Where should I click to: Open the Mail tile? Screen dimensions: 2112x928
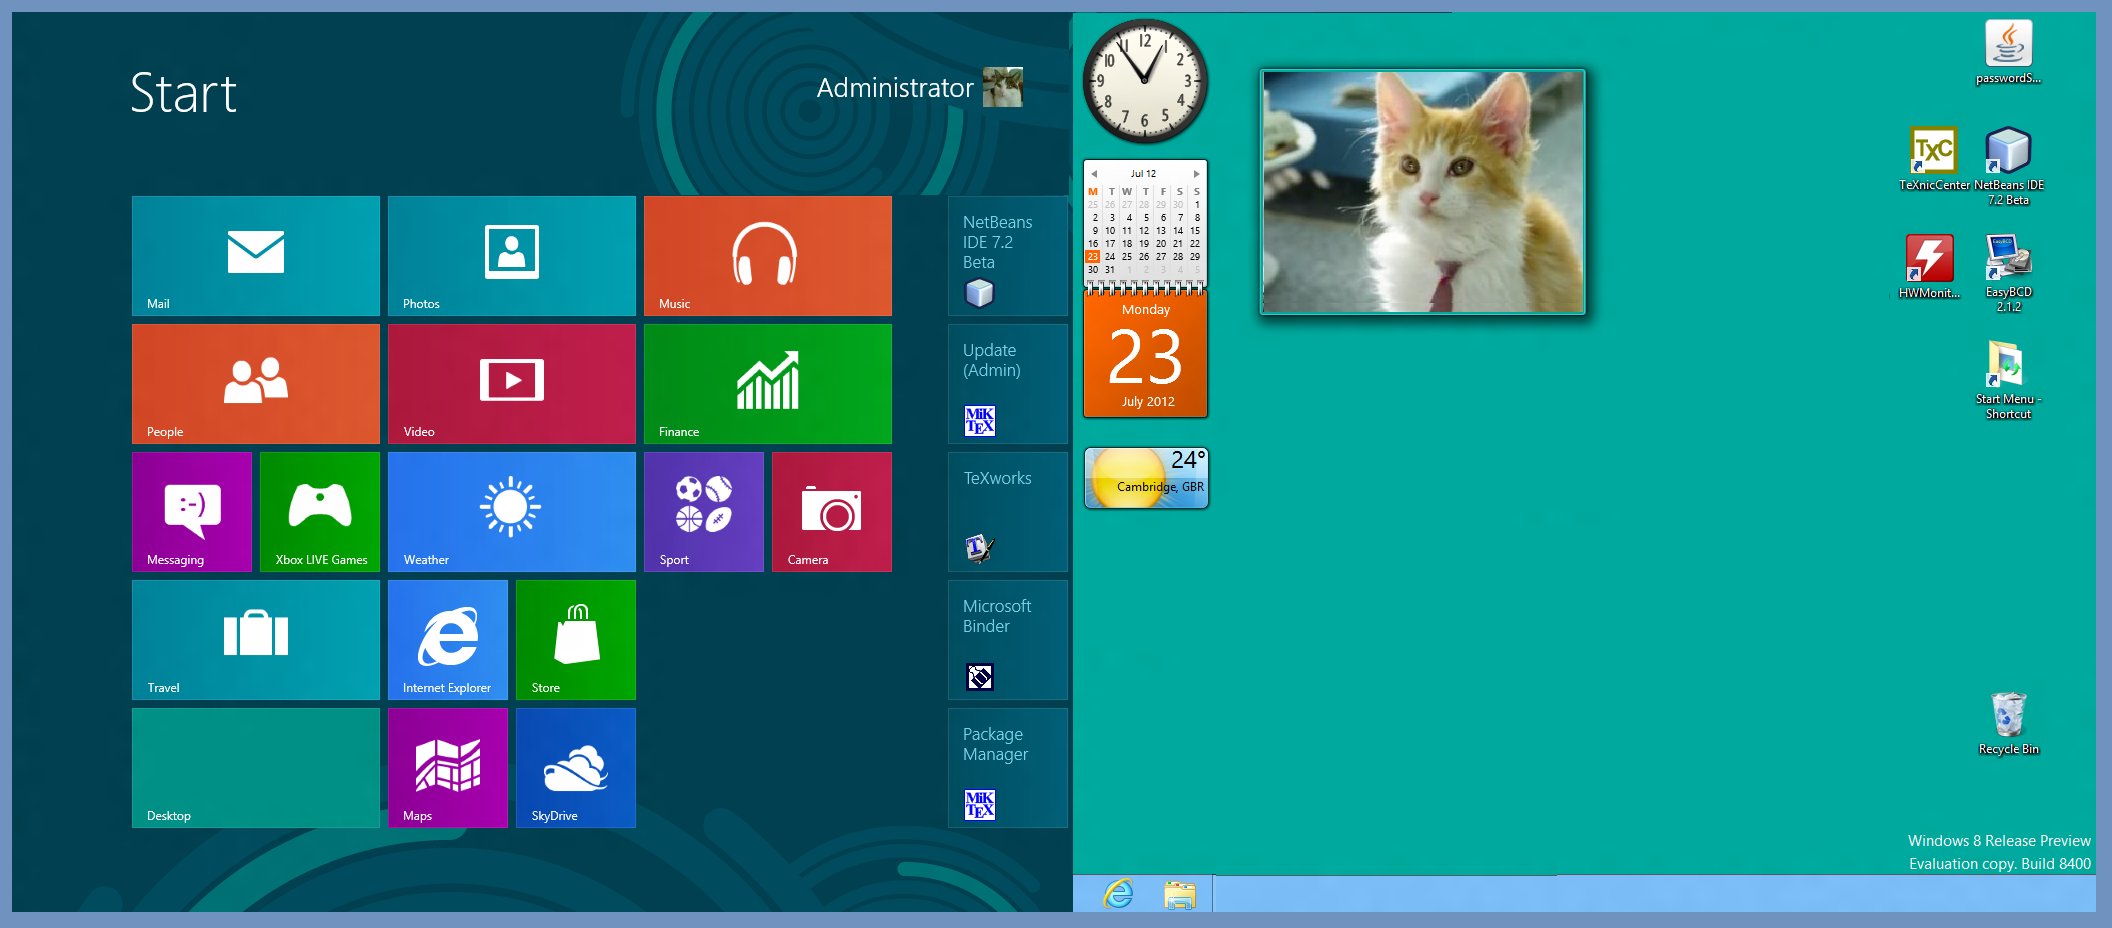click(x=256, y=256)
